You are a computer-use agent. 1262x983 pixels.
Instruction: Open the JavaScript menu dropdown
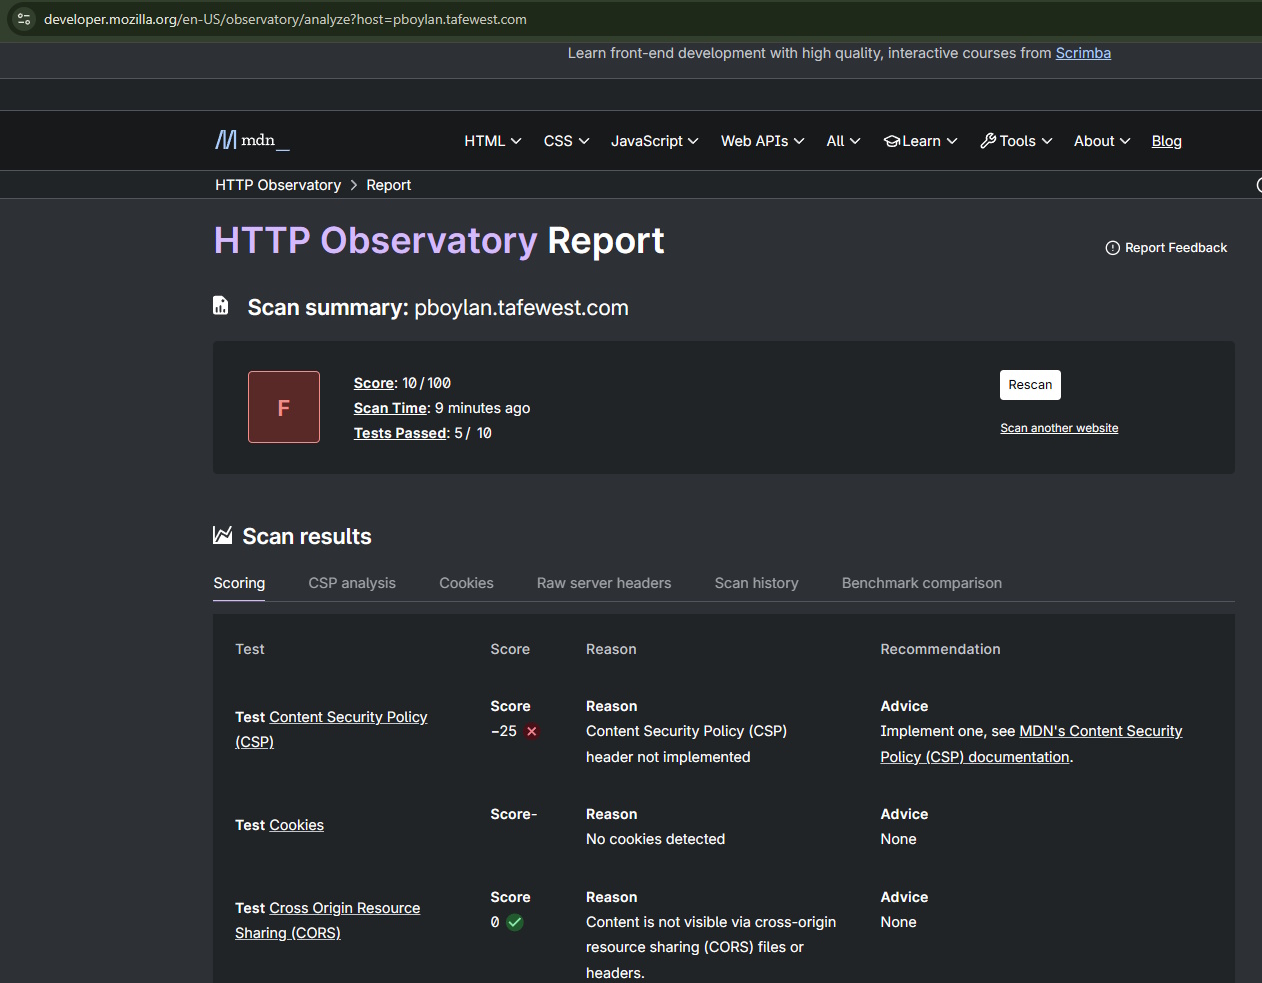click(x=654, y=141)
